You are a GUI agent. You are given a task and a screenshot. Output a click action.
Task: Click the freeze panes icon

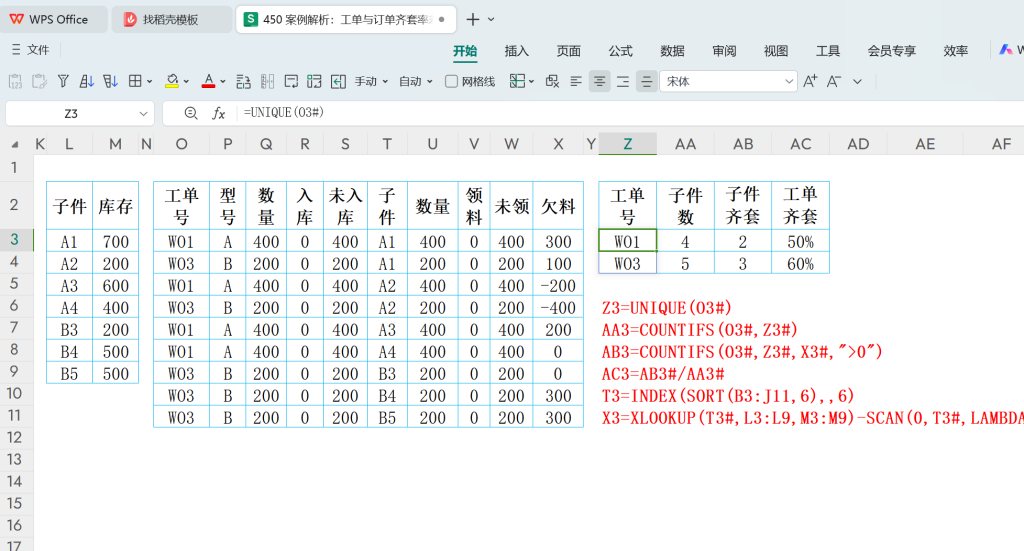point(517,82)
